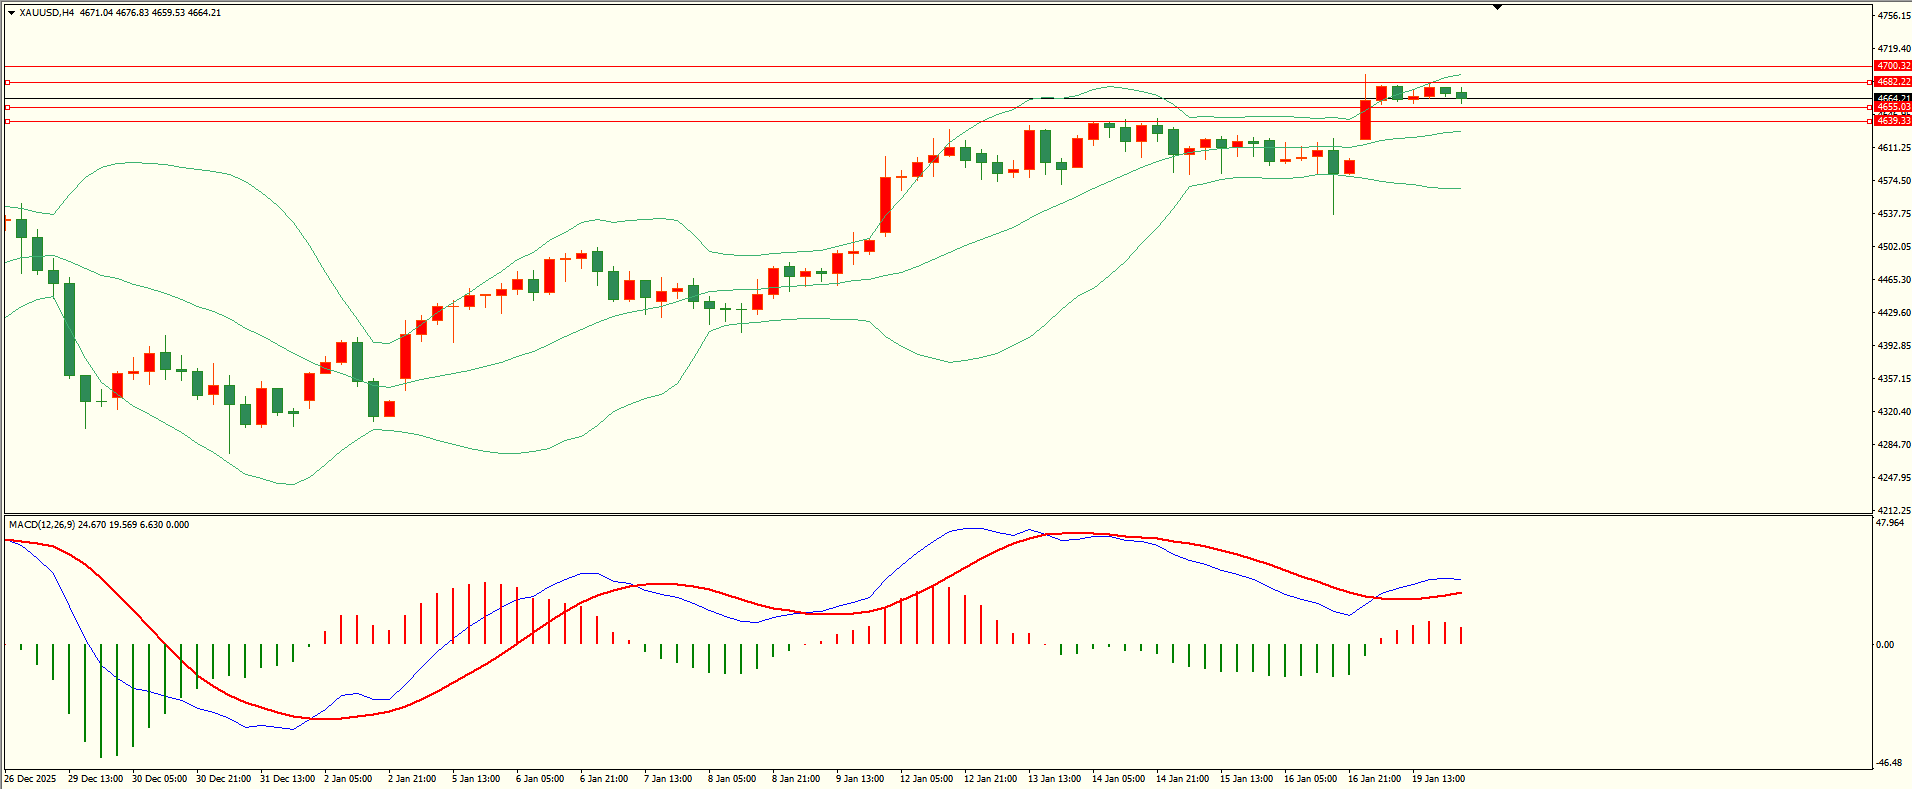The height and width of the screenshot is (789, 1912).
Task: Select left square handle of 4639.33 line
Action: 8,121
